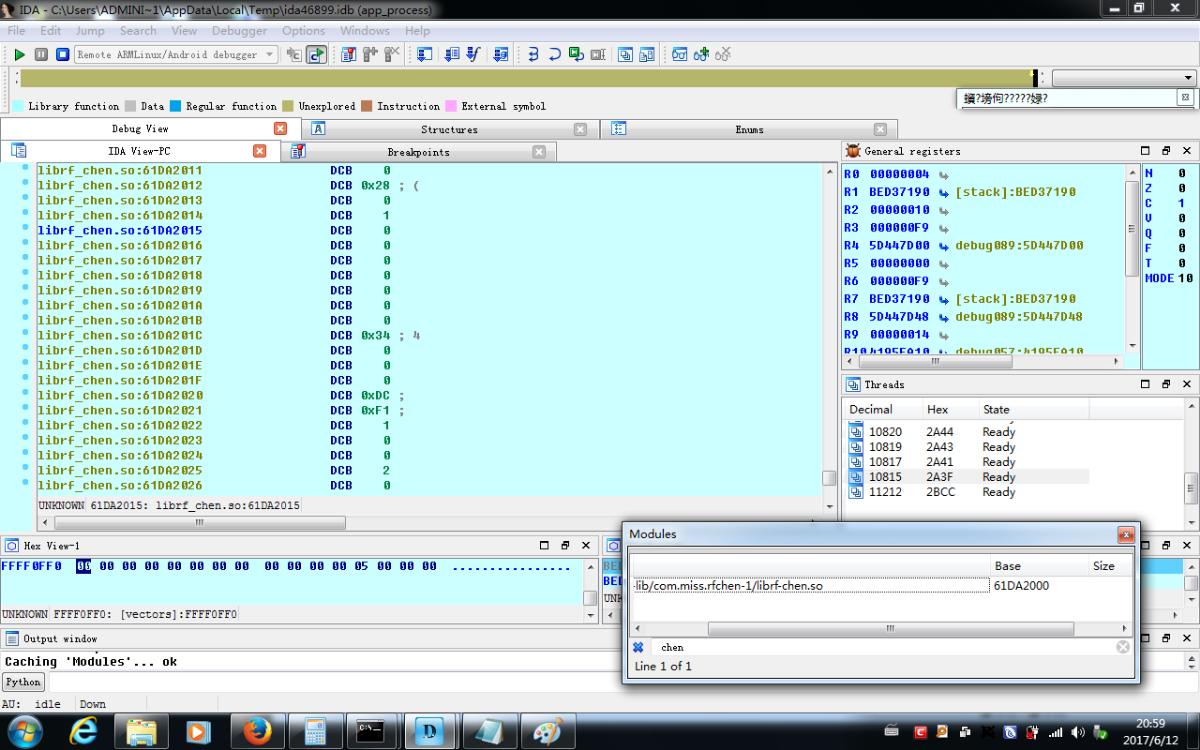Close the Debug View tab
Image resolution: width=1200 pixels, height=750 pixels.
click(280, 129)
